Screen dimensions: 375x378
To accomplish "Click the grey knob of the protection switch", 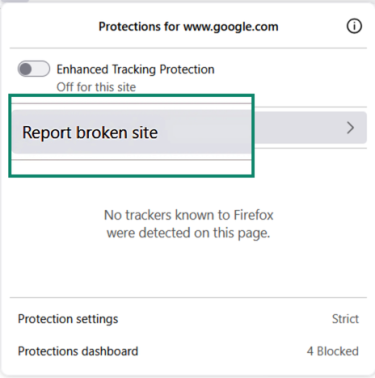I will (26, 69).
